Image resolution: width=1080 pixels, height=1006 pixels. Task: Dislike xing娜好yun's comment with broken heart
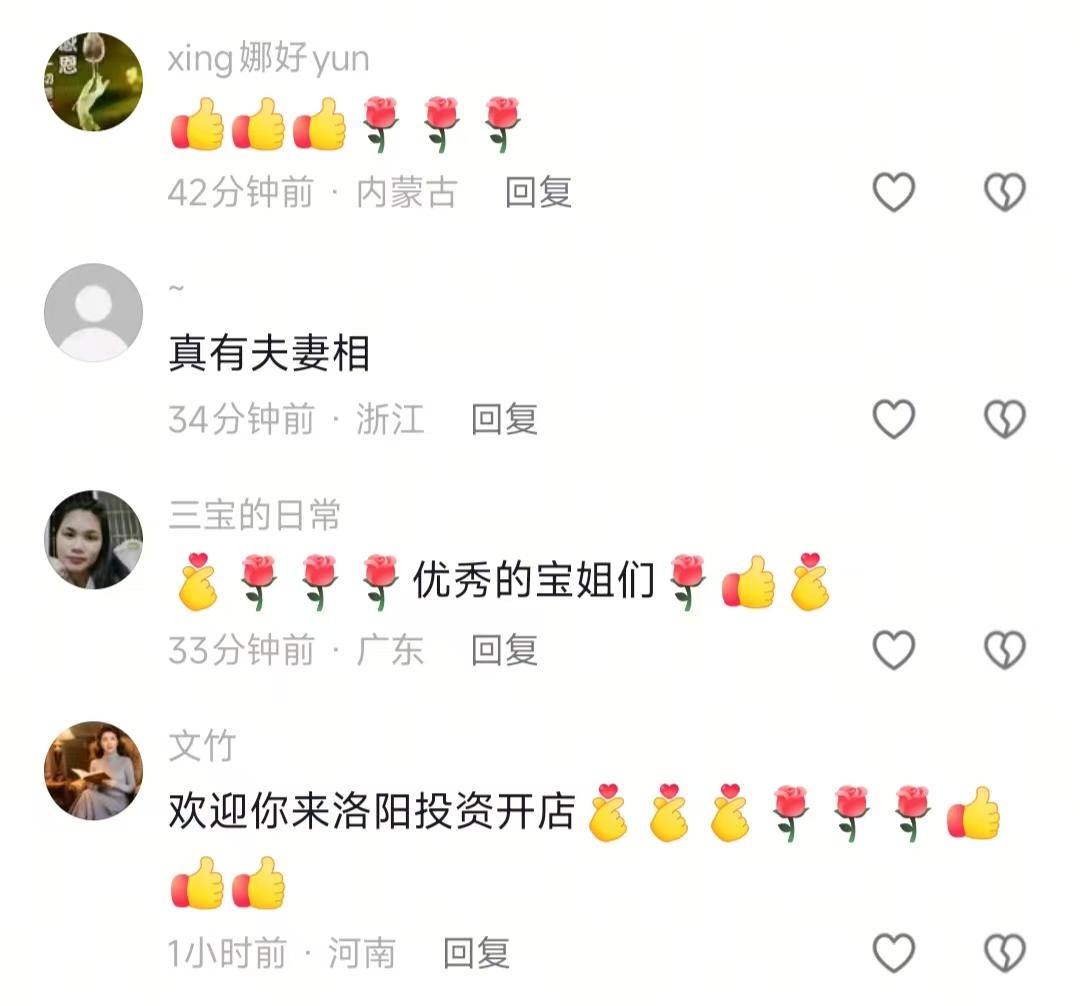click(1005, 192)
